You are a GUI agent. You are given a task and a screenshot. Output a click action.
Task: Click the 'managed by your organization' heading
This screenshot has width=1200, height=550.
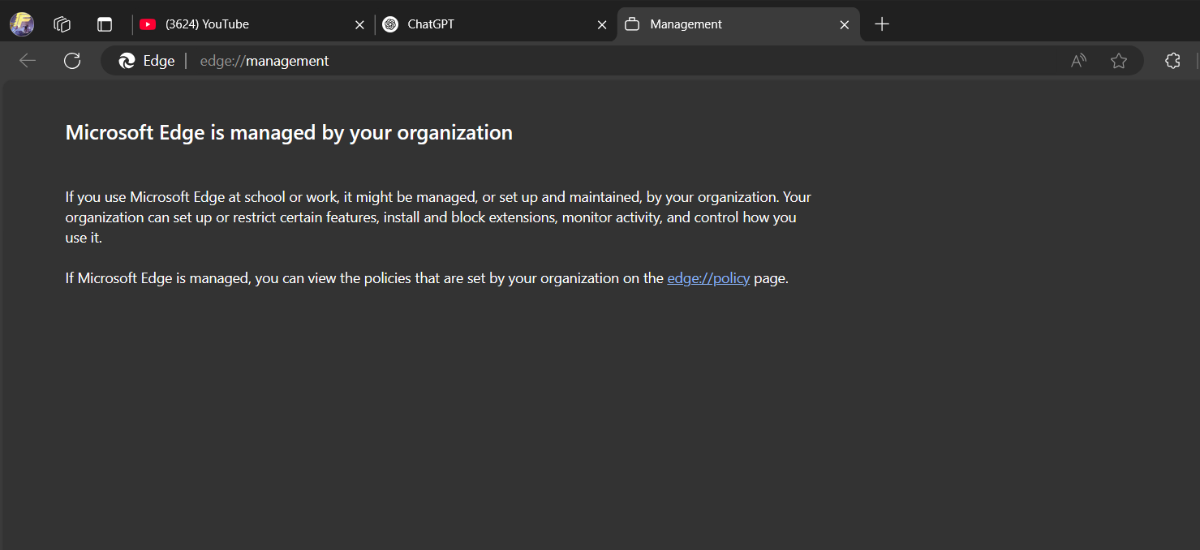tap(288, 133)
